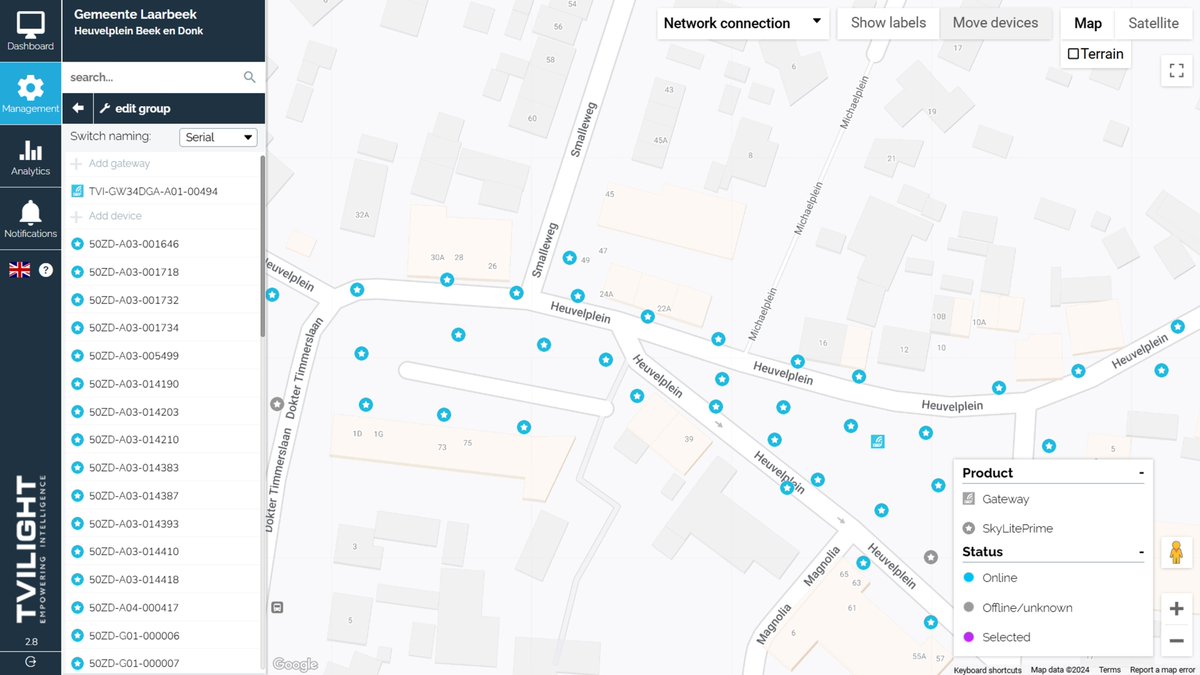1200x675 pixels.
Task: Collapse the Status legend section
Action: coord(1141,552)
